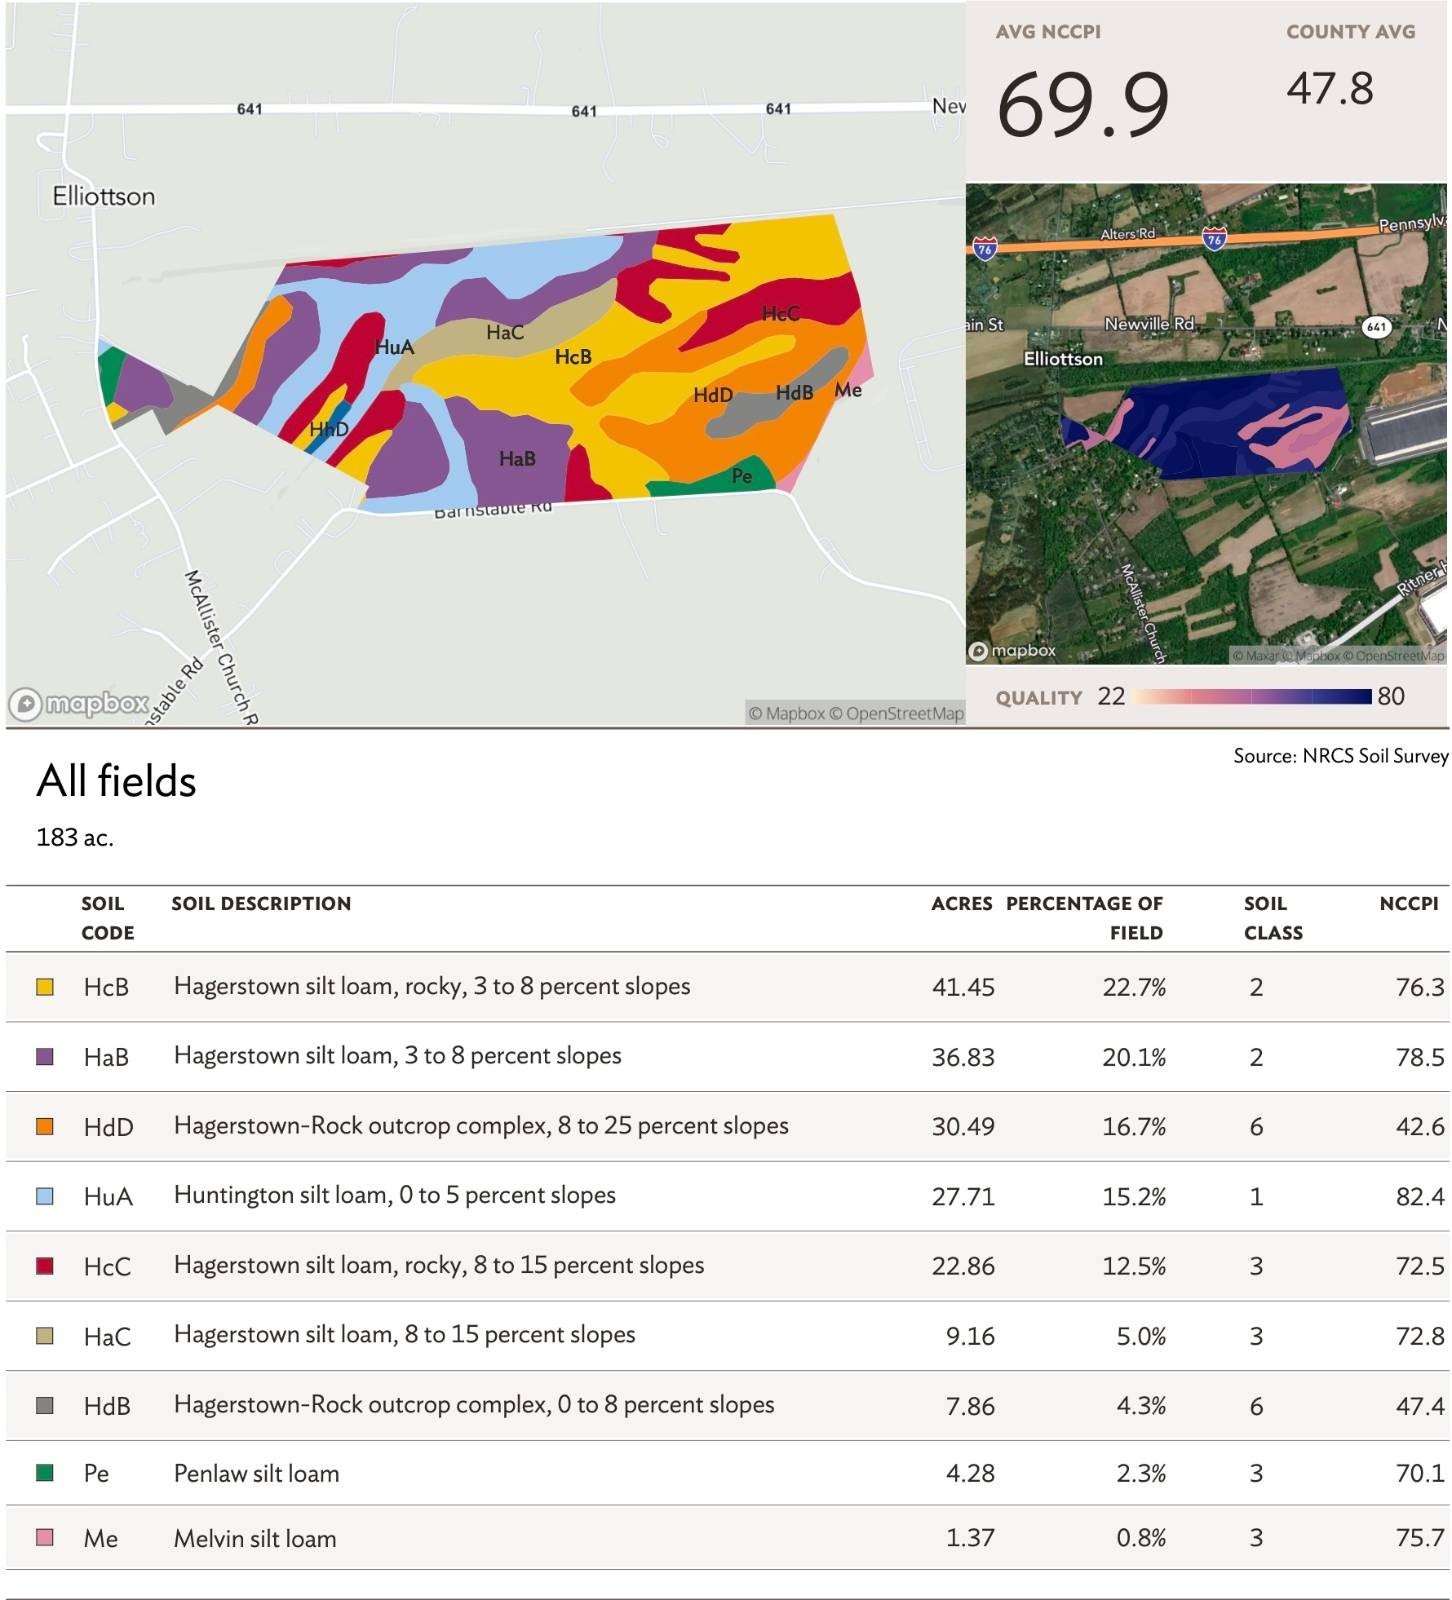
Task: Click the 72.5 NCCPI value for HcC
Action: point(1420,1266)
